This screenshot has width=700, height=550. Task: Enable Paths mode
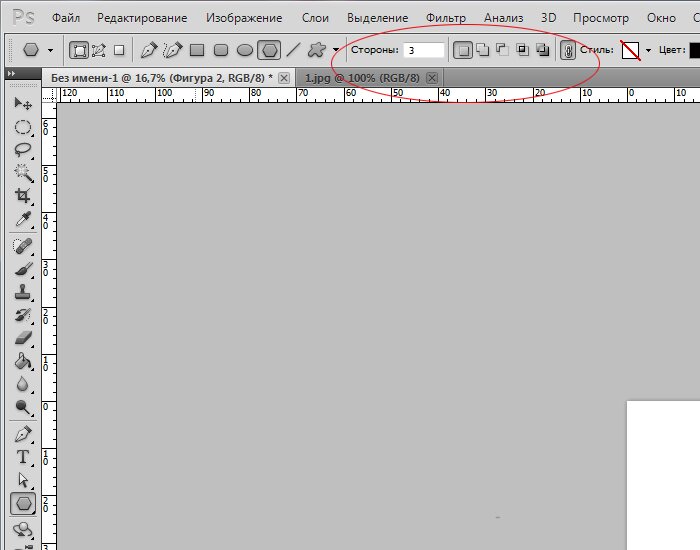coord(99,50)
